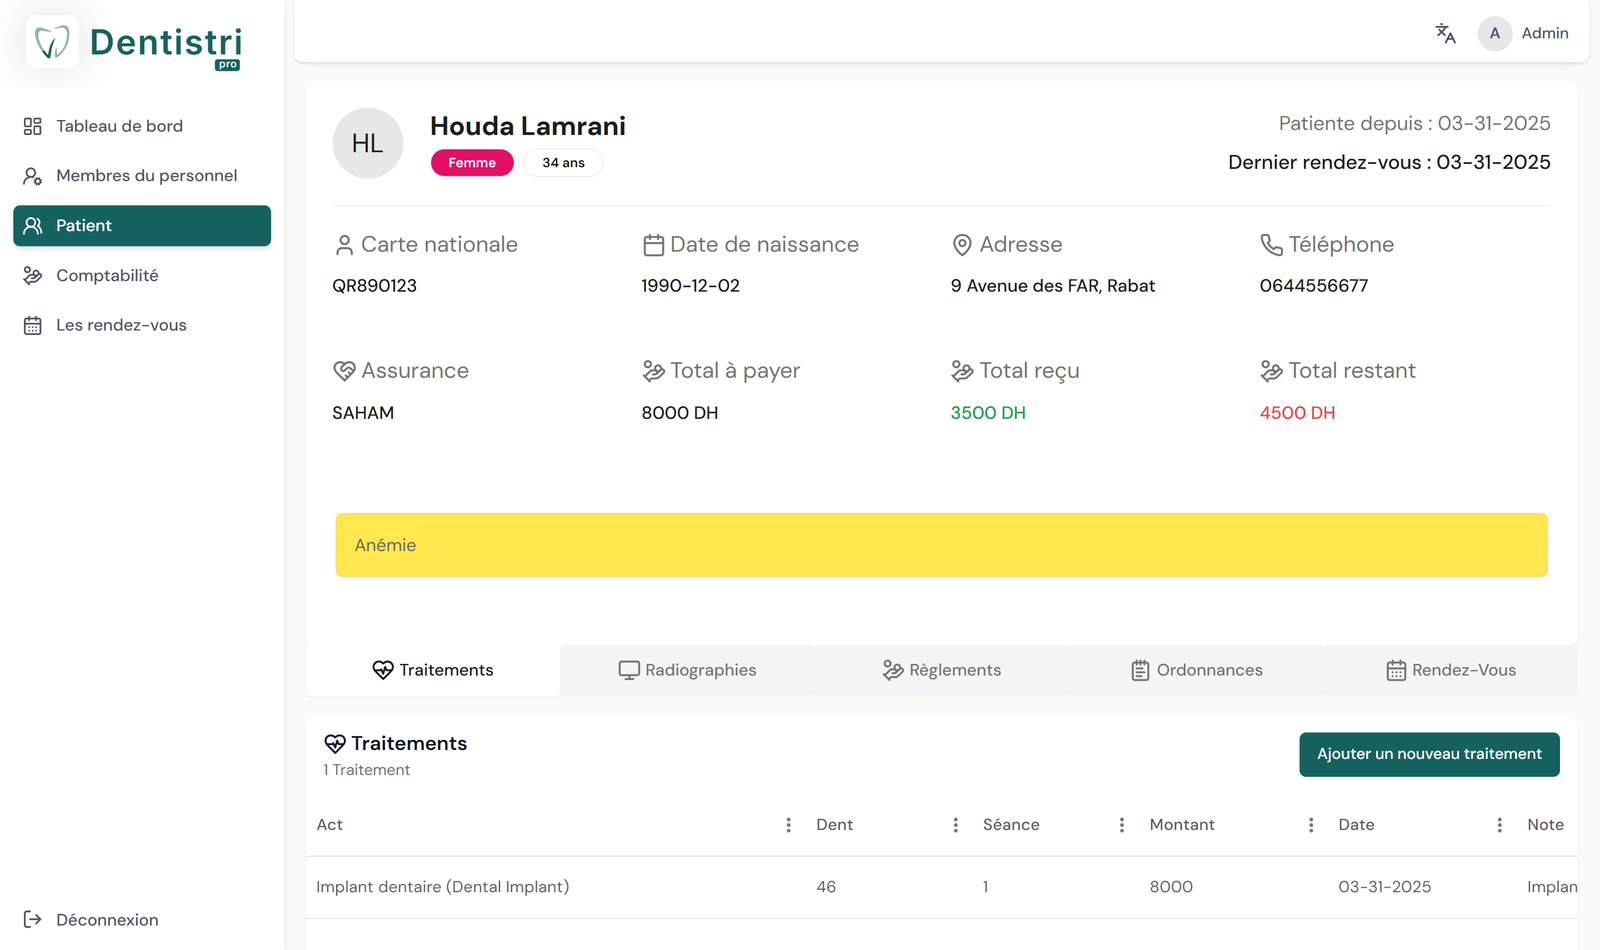Select Patient in the sidebar
This screenshot has height=950, width=1600.
(x=142, y=226)
